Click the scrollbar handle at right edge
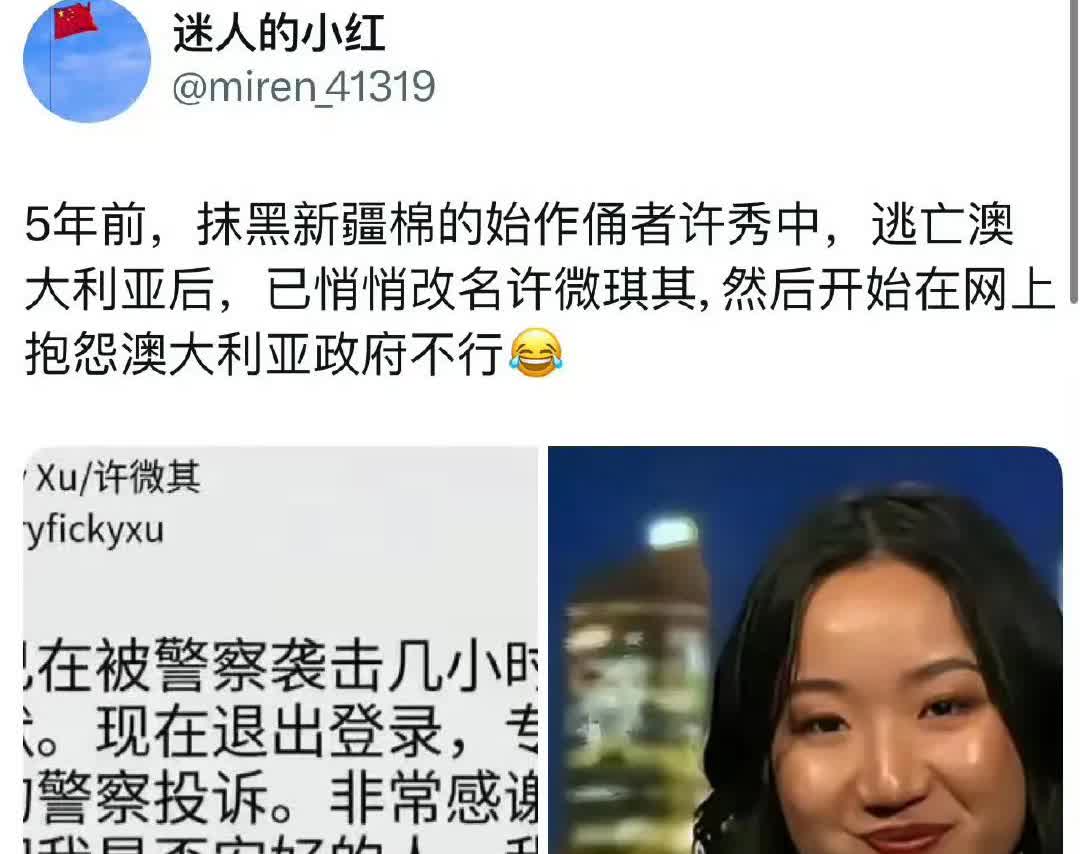Viewport: 1080px width, 854px height. click(x=1073, y=152)
